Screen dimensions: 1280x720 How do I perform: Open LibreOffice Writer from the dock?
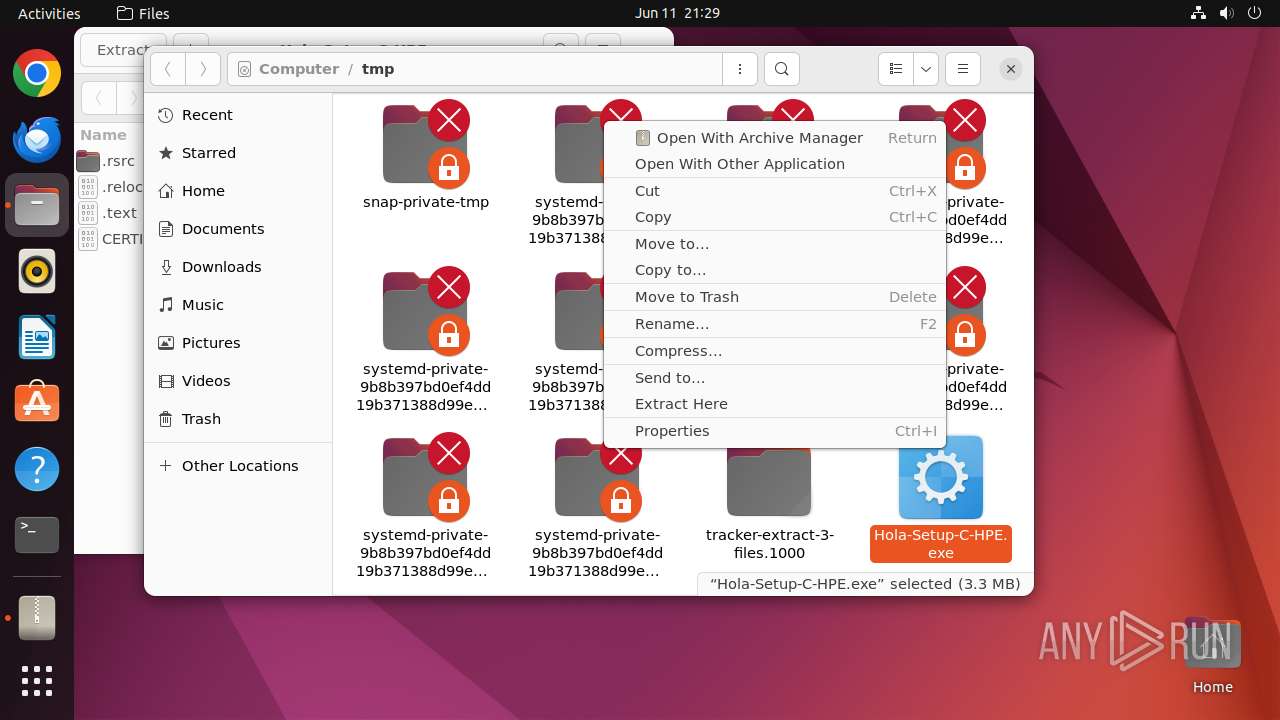click(x=37, y=337)
